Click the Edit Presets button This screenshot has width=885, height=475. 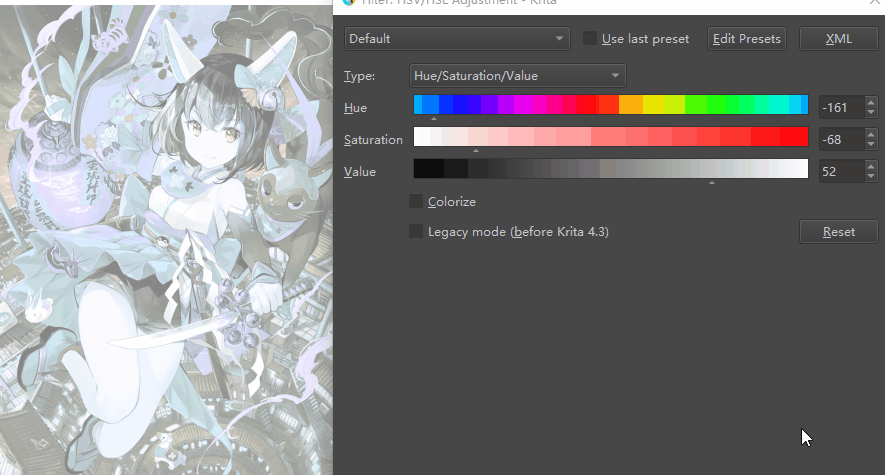pyautogui.click(x=747, y=39)
